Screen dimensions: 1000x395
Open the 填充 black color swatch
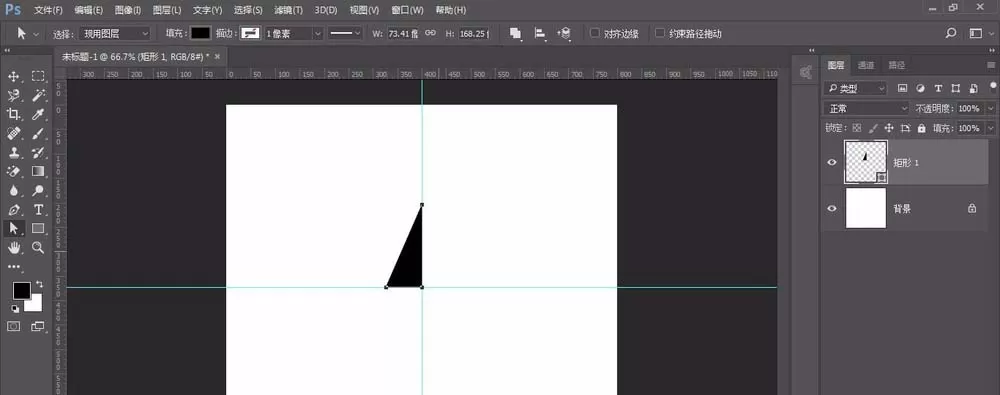point(201,33)
